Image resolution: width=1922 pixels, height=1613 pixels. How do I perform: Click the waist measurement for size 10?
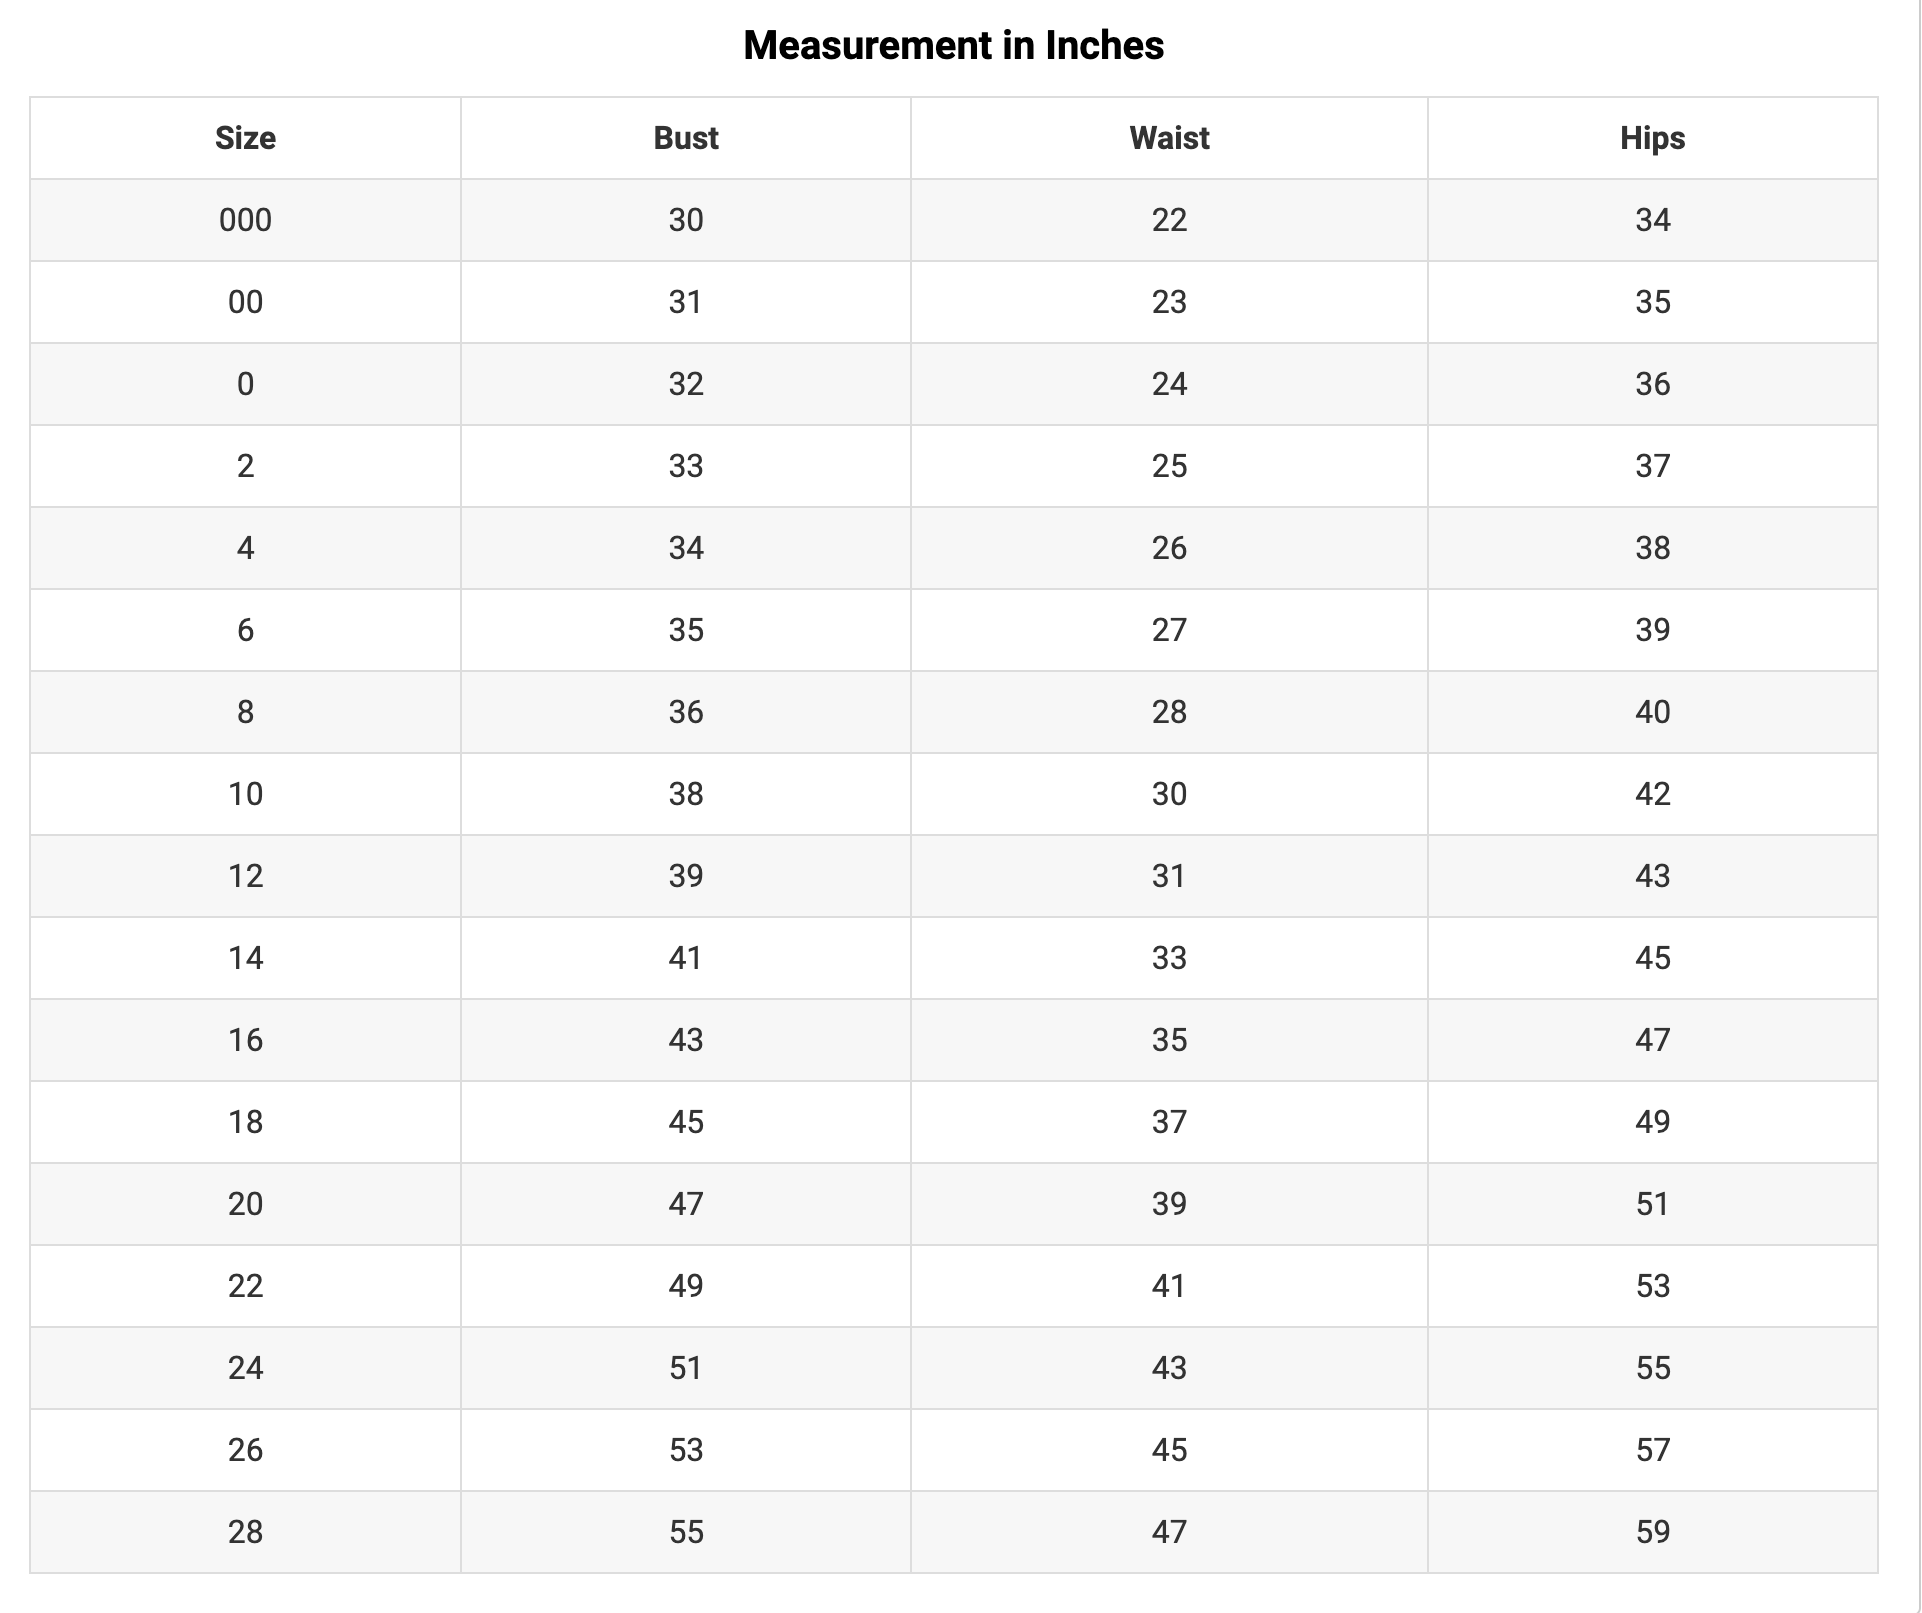[x=1169, y=794]
